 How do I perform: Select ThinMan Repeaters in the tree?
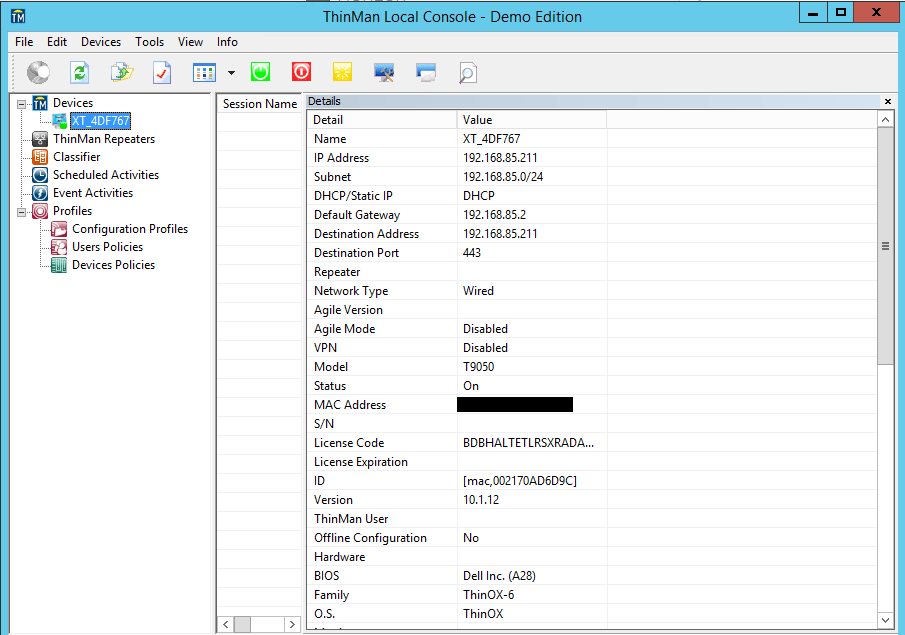(x=104, y=139)
